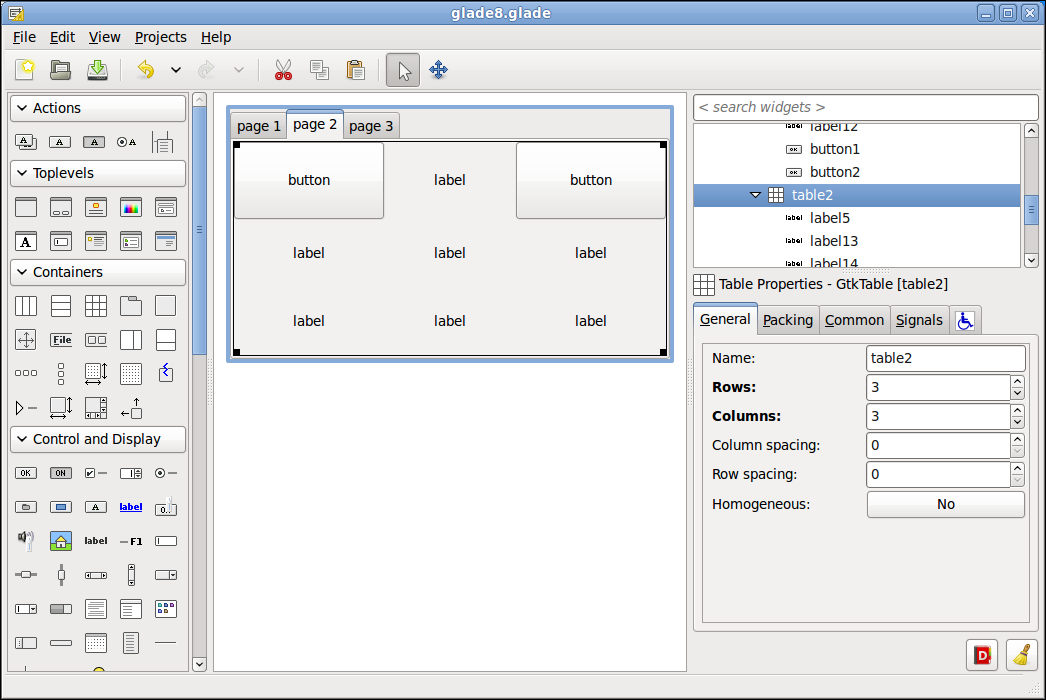
Task: Select label13 in the widget tree
Action: [x=834, y=241]
